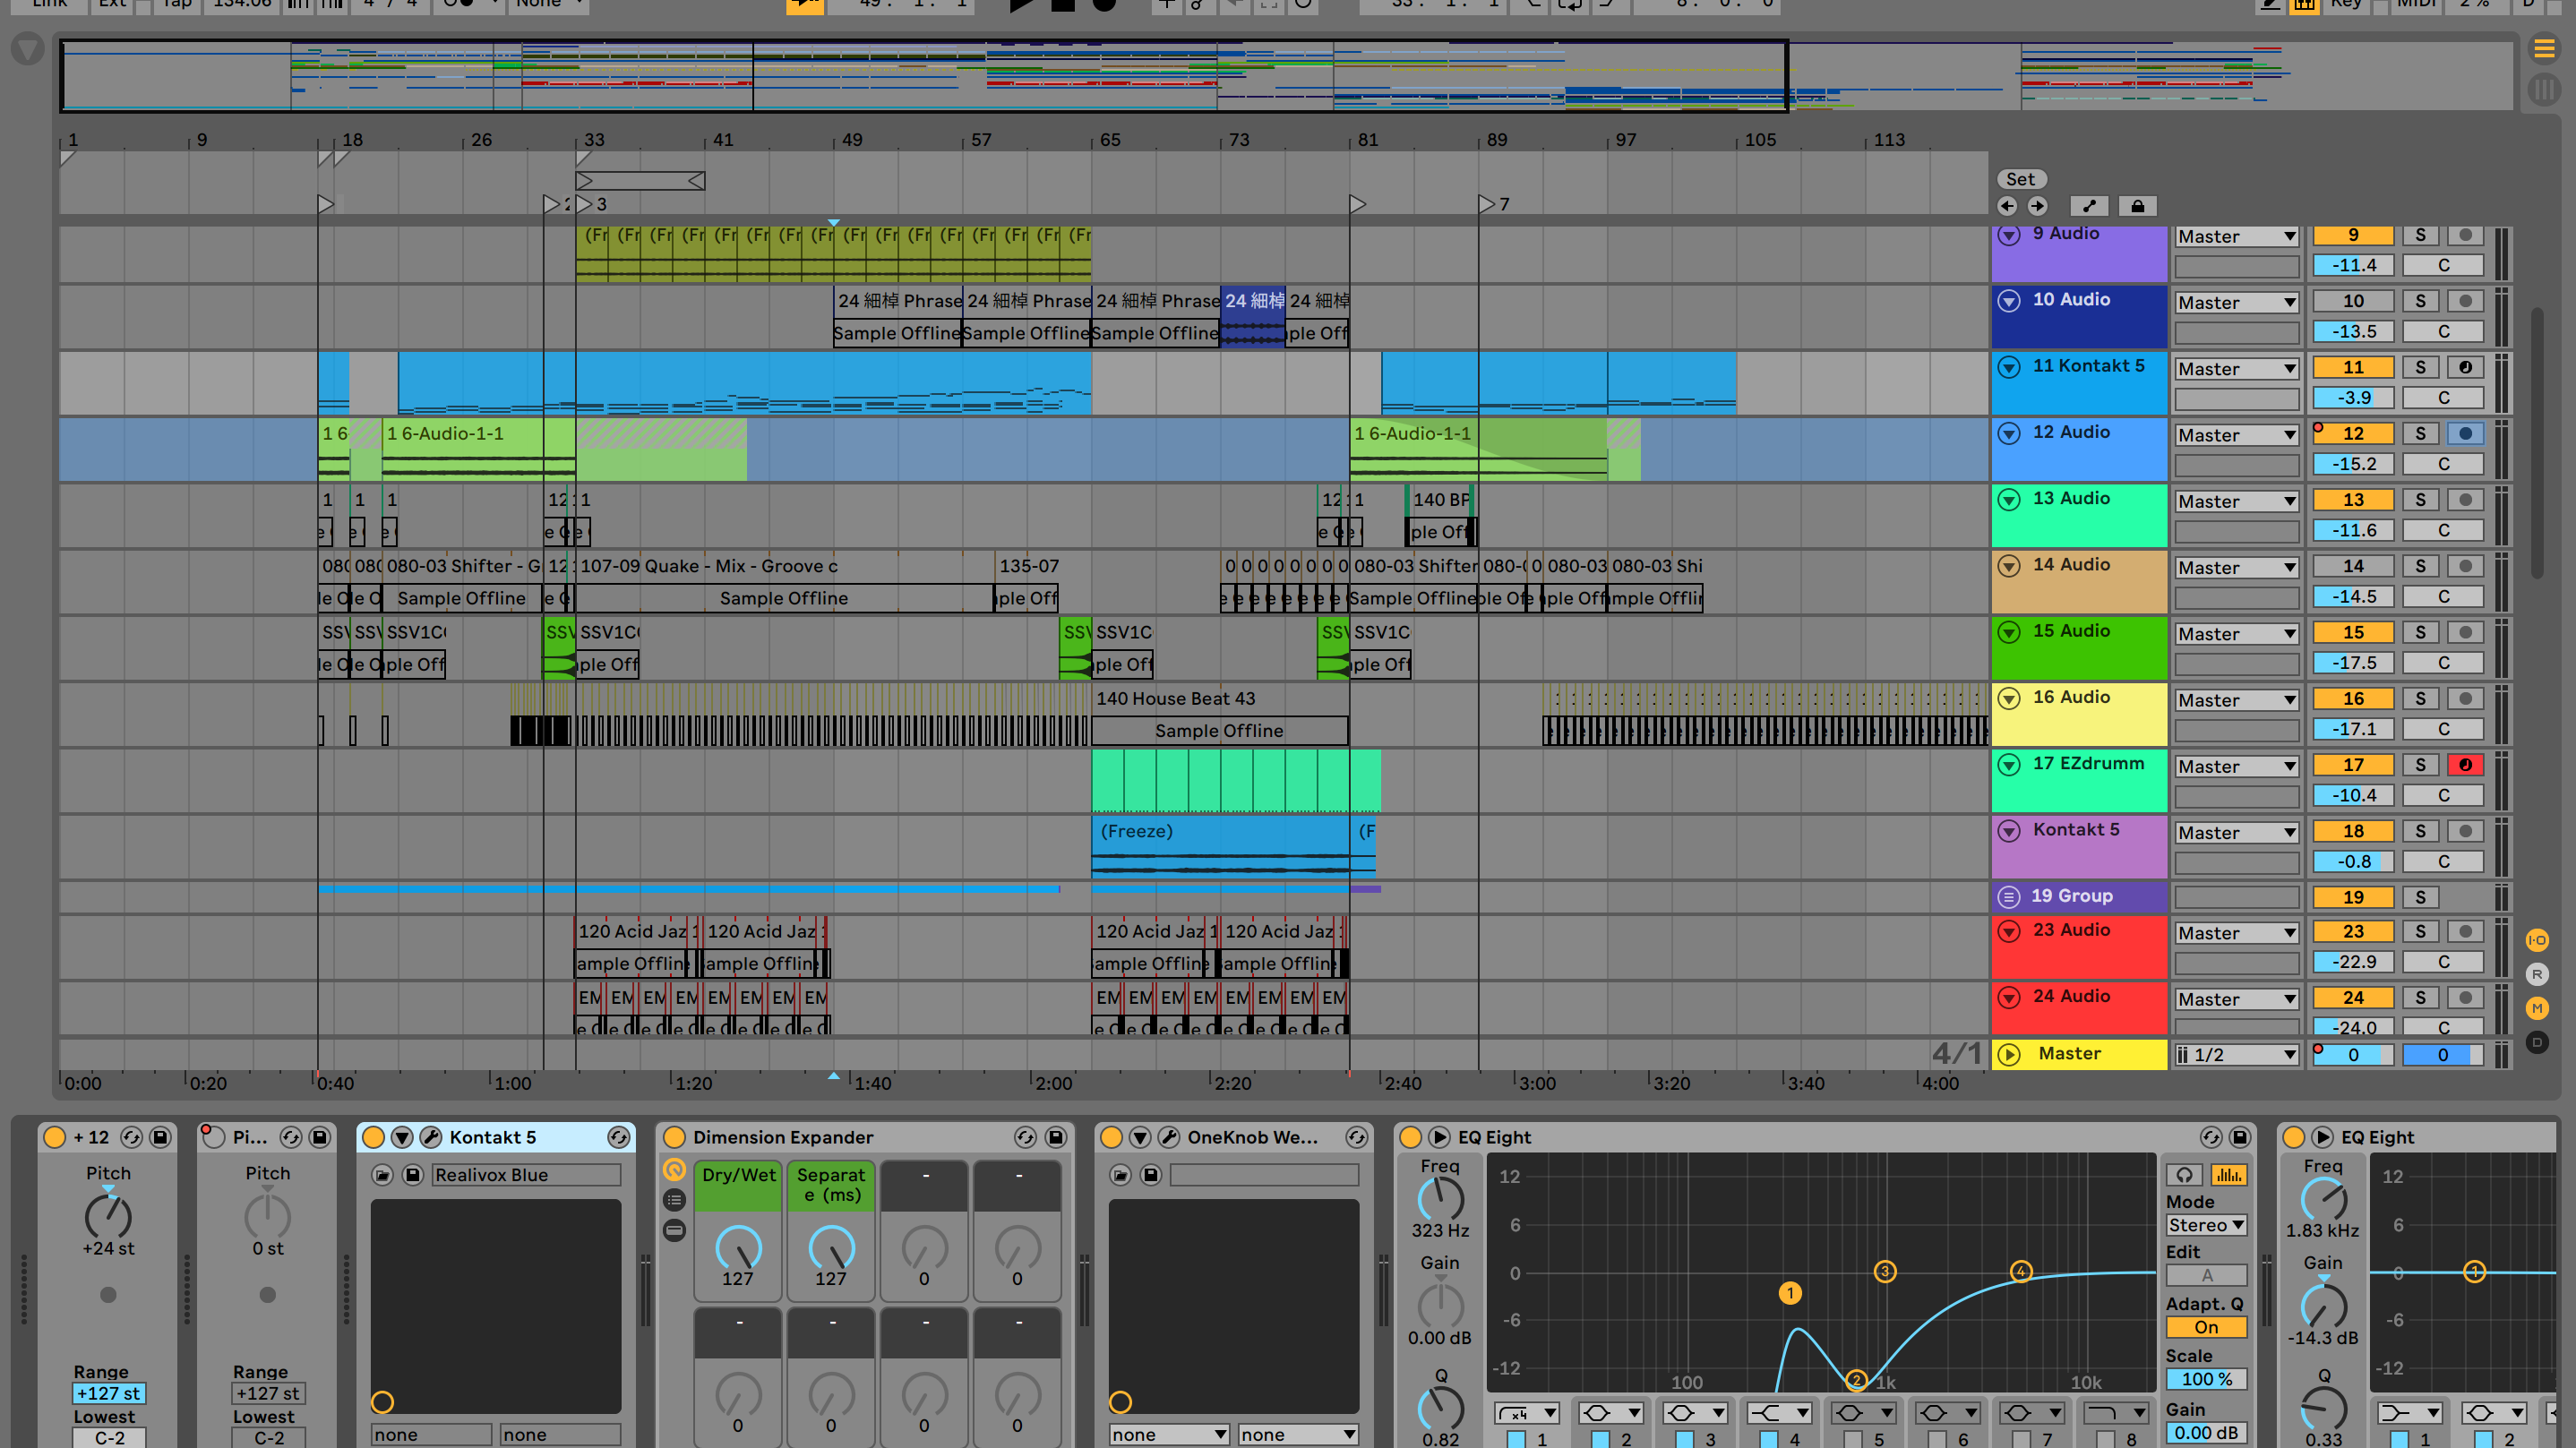Screen dimensions: 2576x1448
Task: Click EQ Eight Edit A button
Action: pyautogui.click(x=2206, y=1275)
